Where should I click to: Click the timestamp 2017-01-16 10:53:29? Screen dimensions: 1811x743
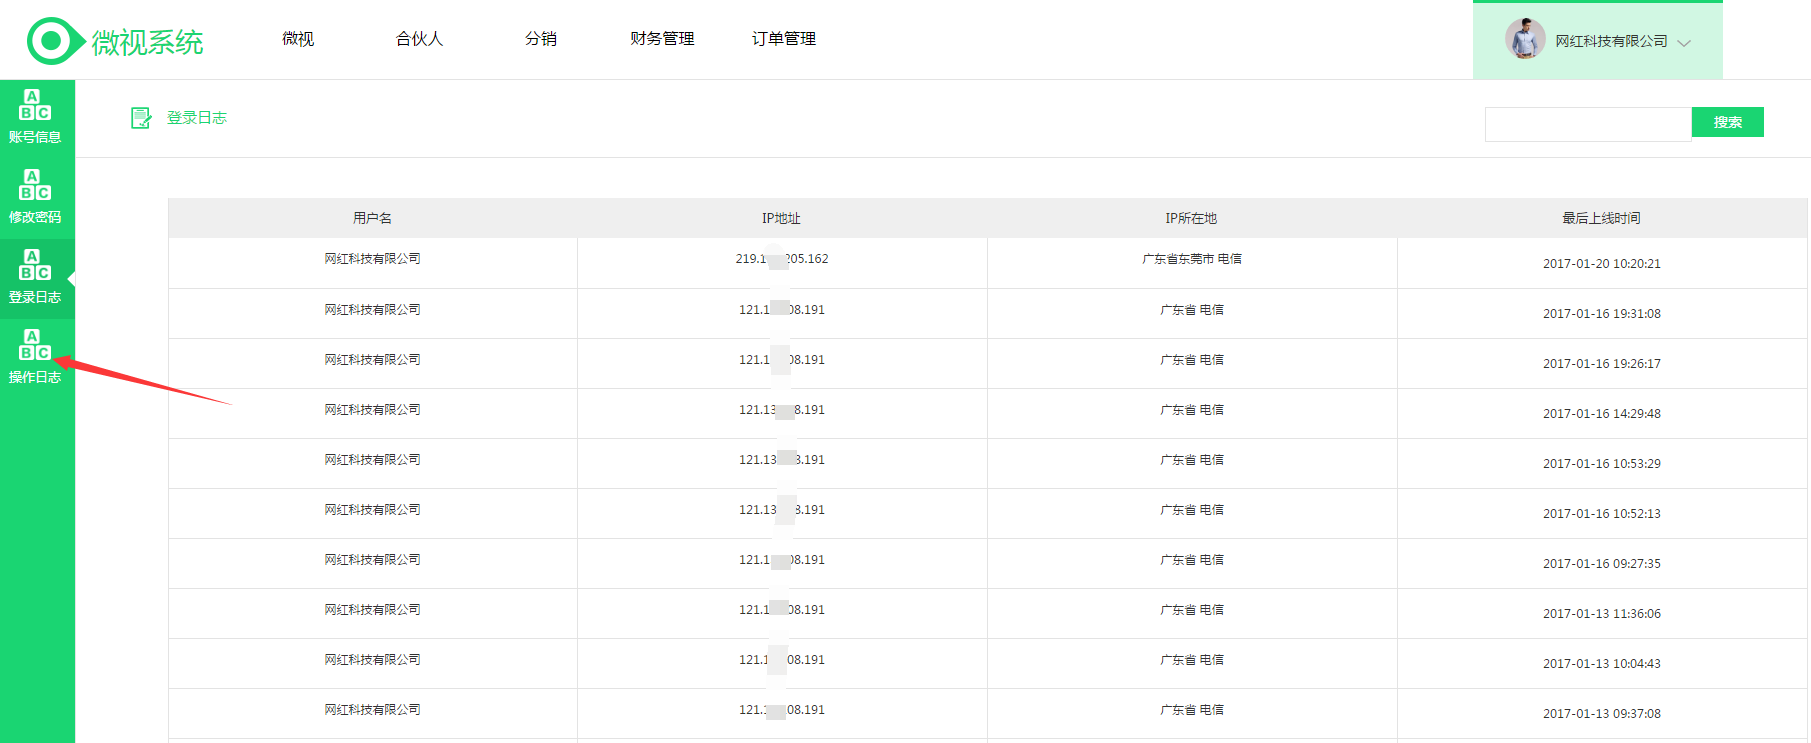[1602, 464]
